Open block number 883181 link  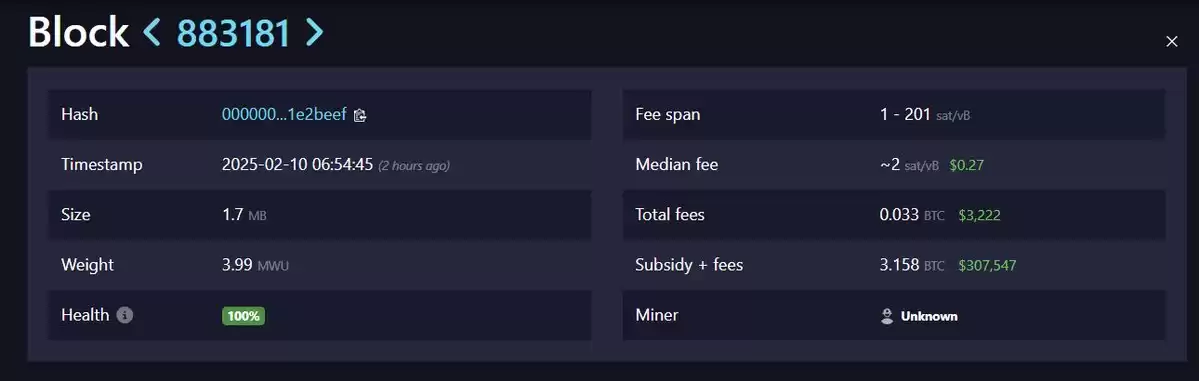(x=233, y=33)
